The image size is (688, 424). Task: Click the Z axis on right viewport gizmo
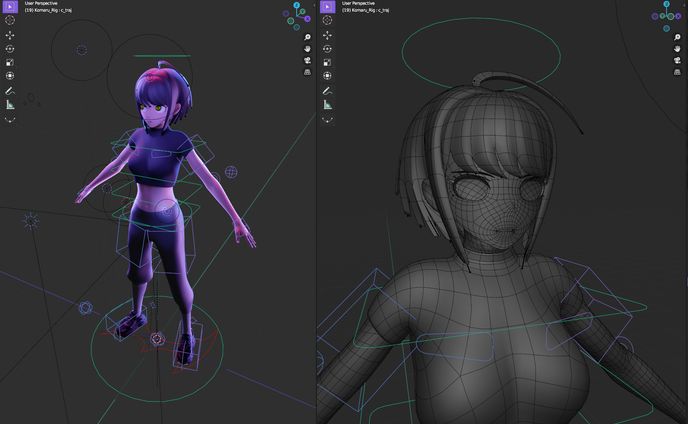point(668,5)
